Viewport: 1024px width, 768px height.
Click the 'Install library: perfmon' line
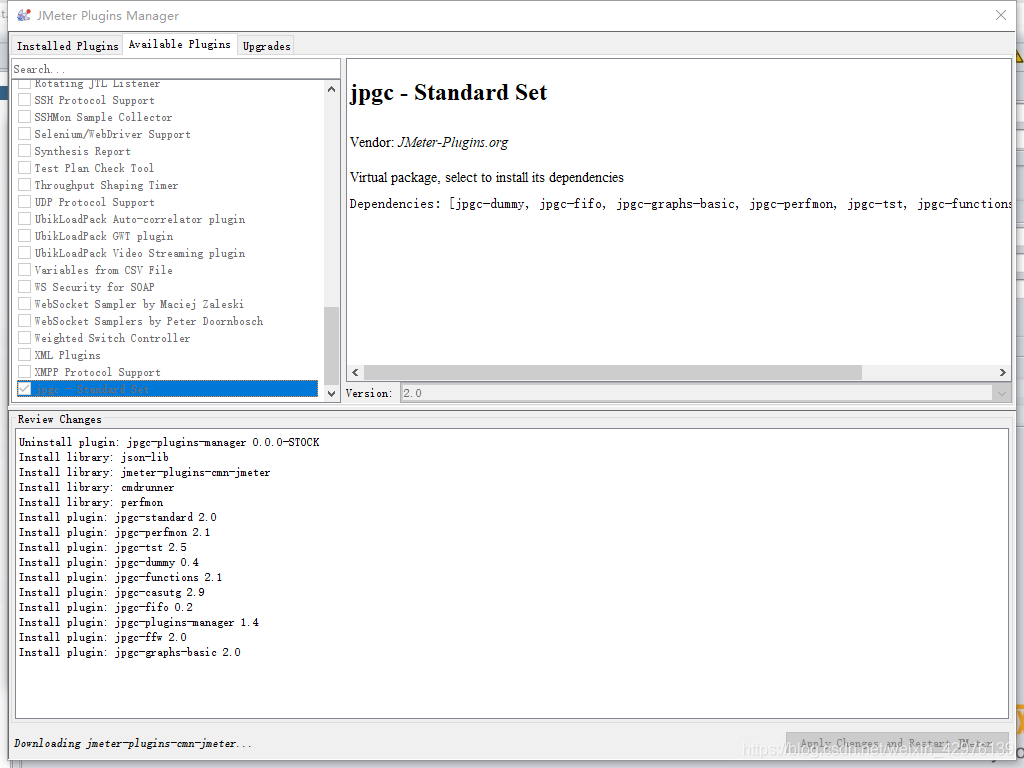point(91,502)
